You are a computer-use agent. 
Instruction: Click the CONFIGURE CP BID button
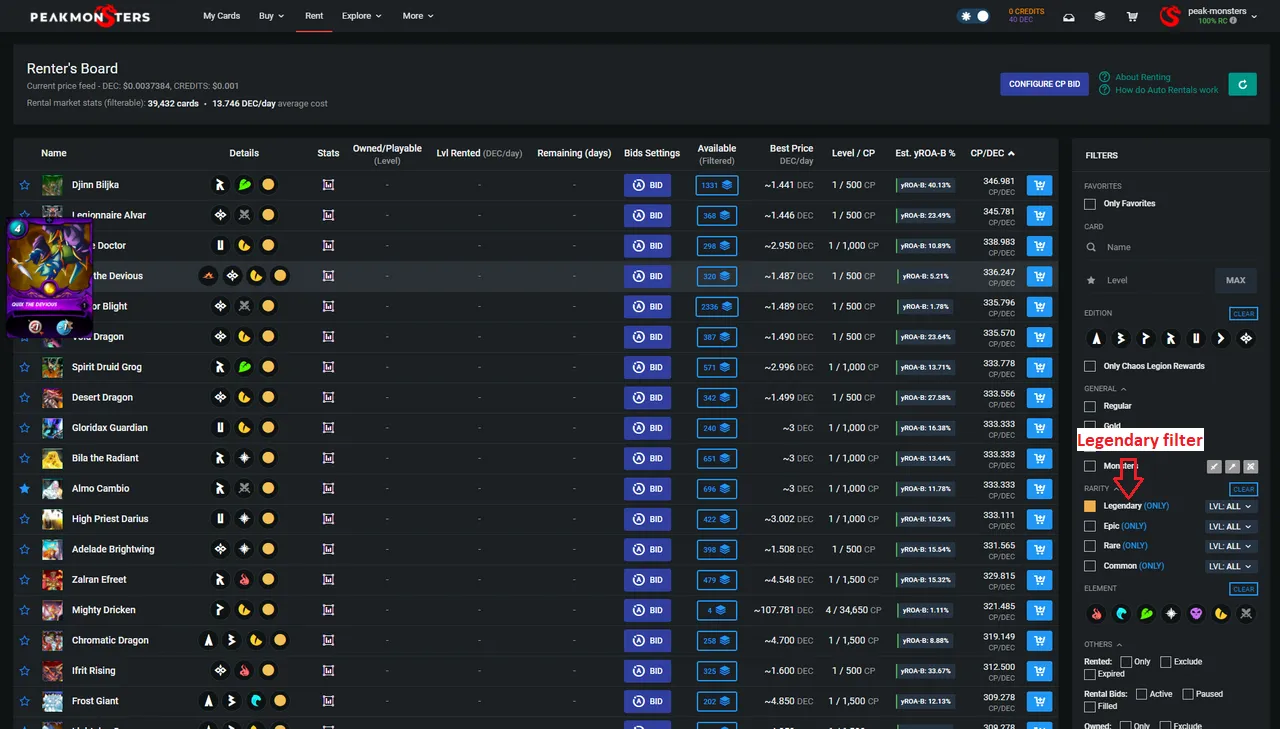[x=1044, y=84]
